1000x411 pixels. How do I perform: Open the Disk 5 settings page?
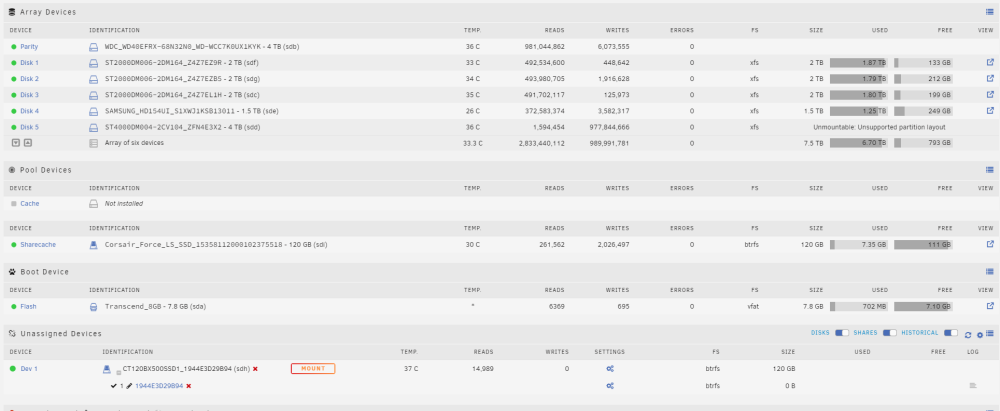pyautogui.click(x=29, y=127)
